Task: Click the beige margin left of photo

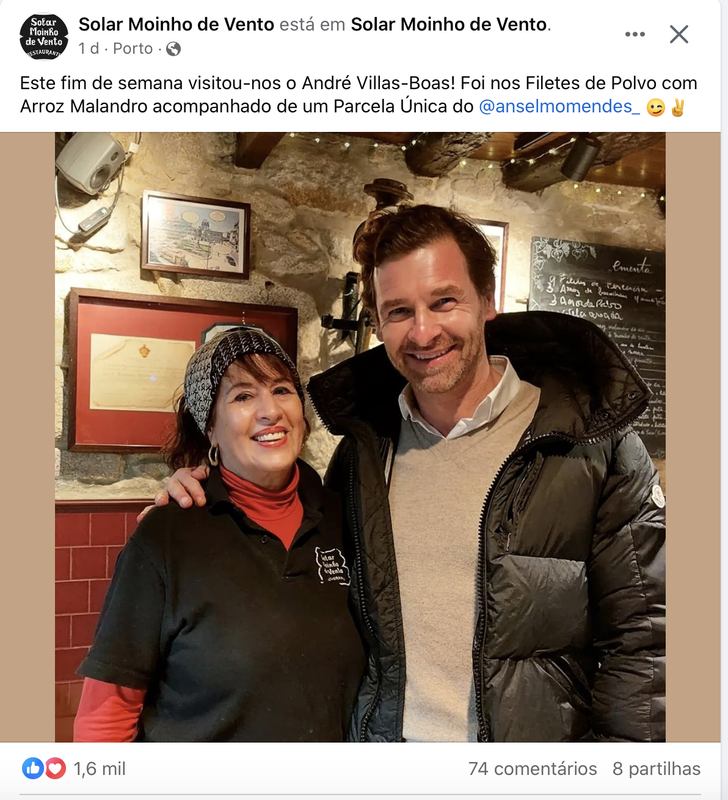Action: point(28,437)
